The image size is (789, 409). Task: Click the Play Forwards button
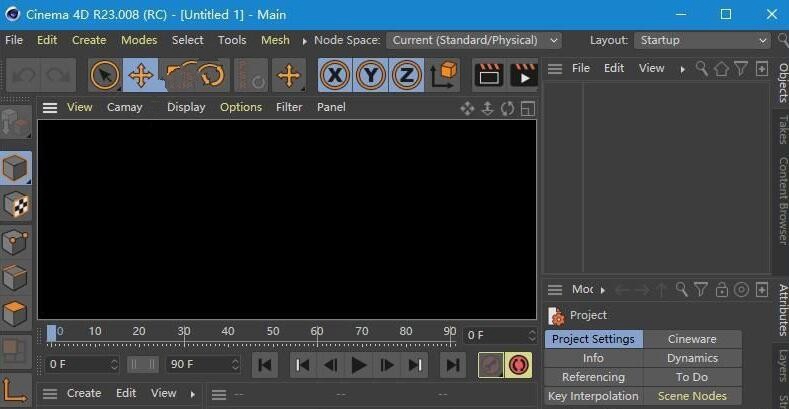point(358,365)
